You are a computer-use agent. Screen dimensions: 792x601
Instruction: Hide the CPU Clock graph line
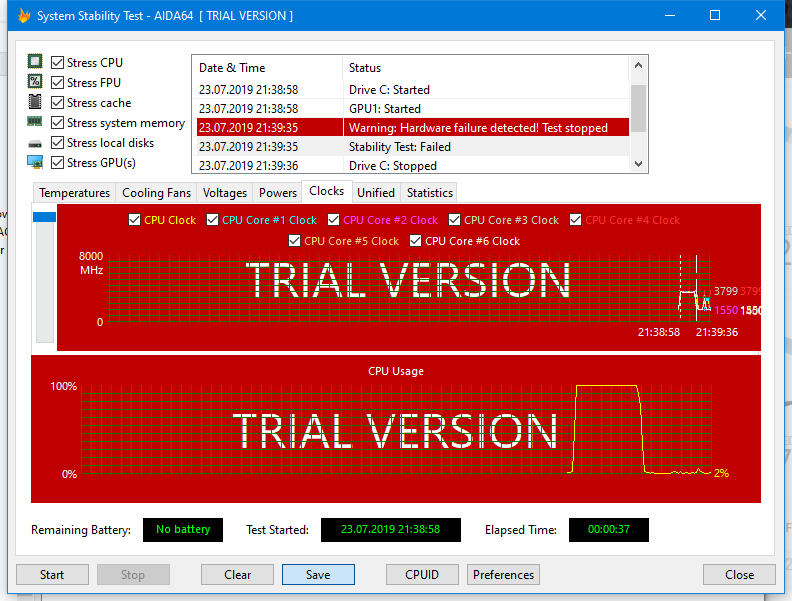tap(134, 220)
